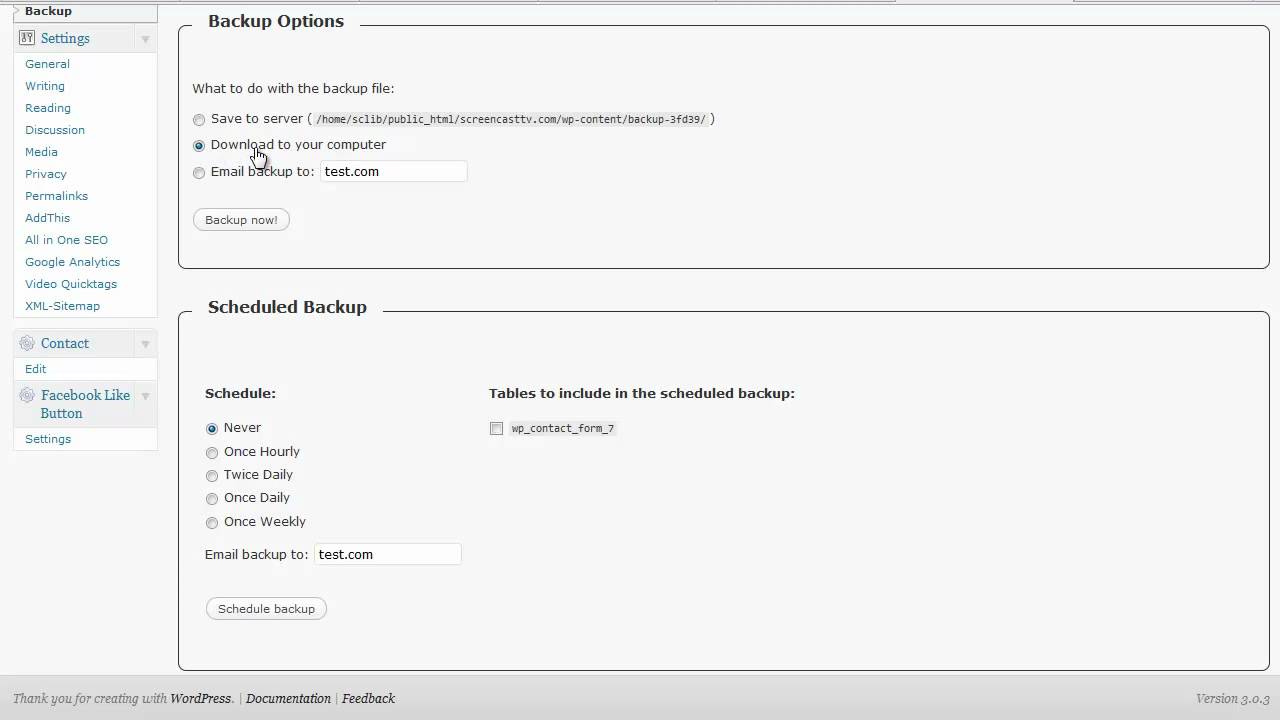Open the Contact section heading
This screenshot has height=720, width=1280.
tap(65, 343)
